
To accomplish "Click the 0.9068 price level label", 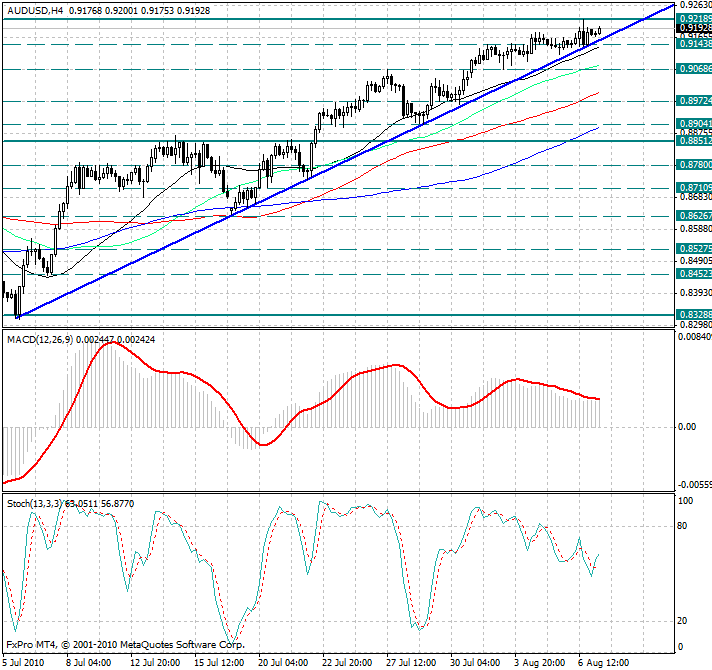I will (x=694, y=69).
